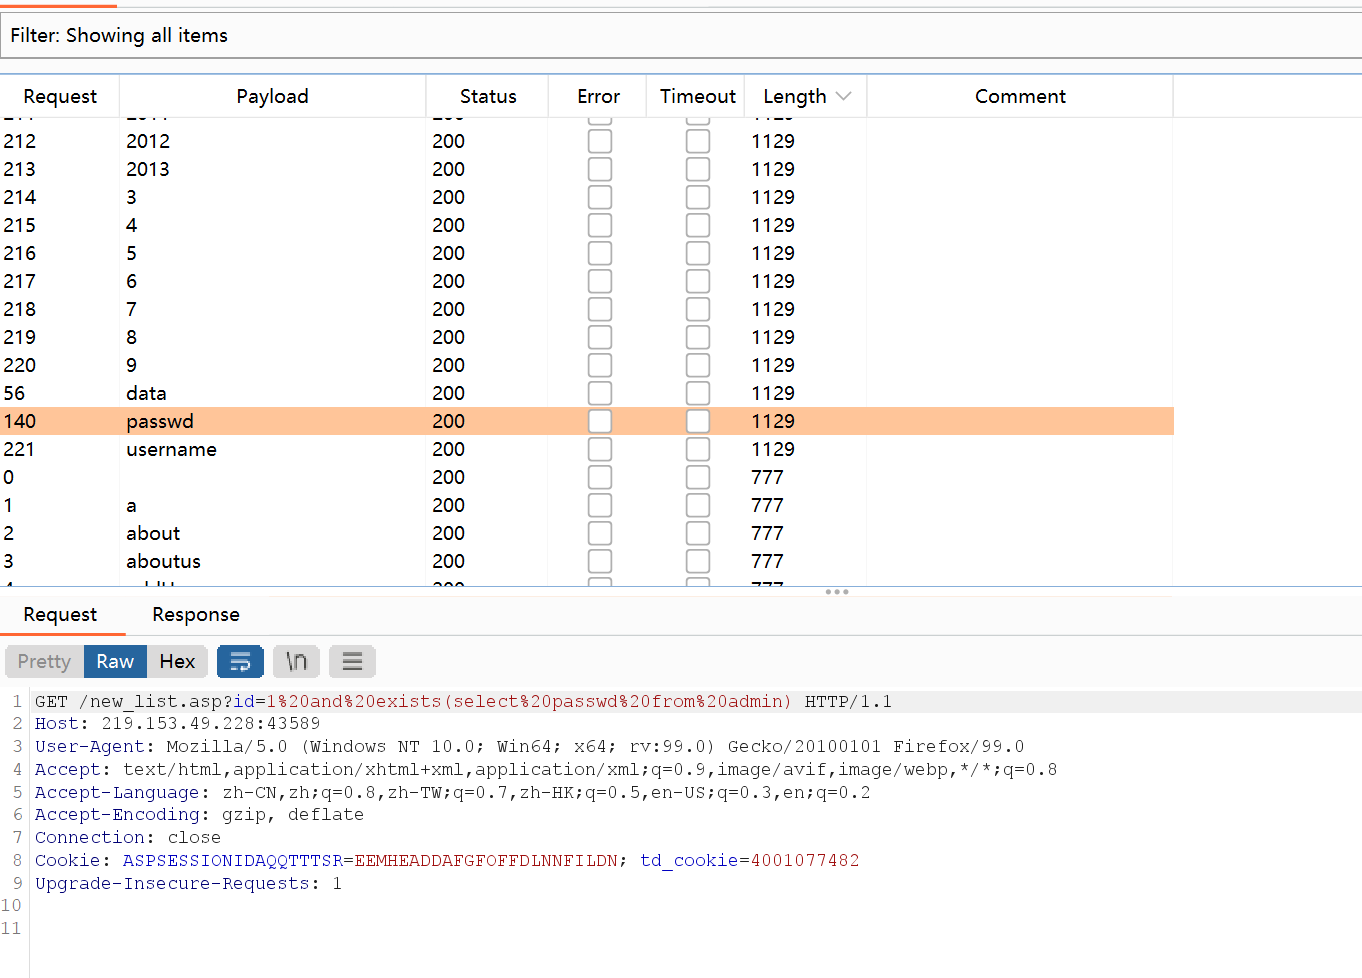Toggle Timeout checkbox in data row
The height and width of the screenshot is (978, 1362).
pos(698,393)
